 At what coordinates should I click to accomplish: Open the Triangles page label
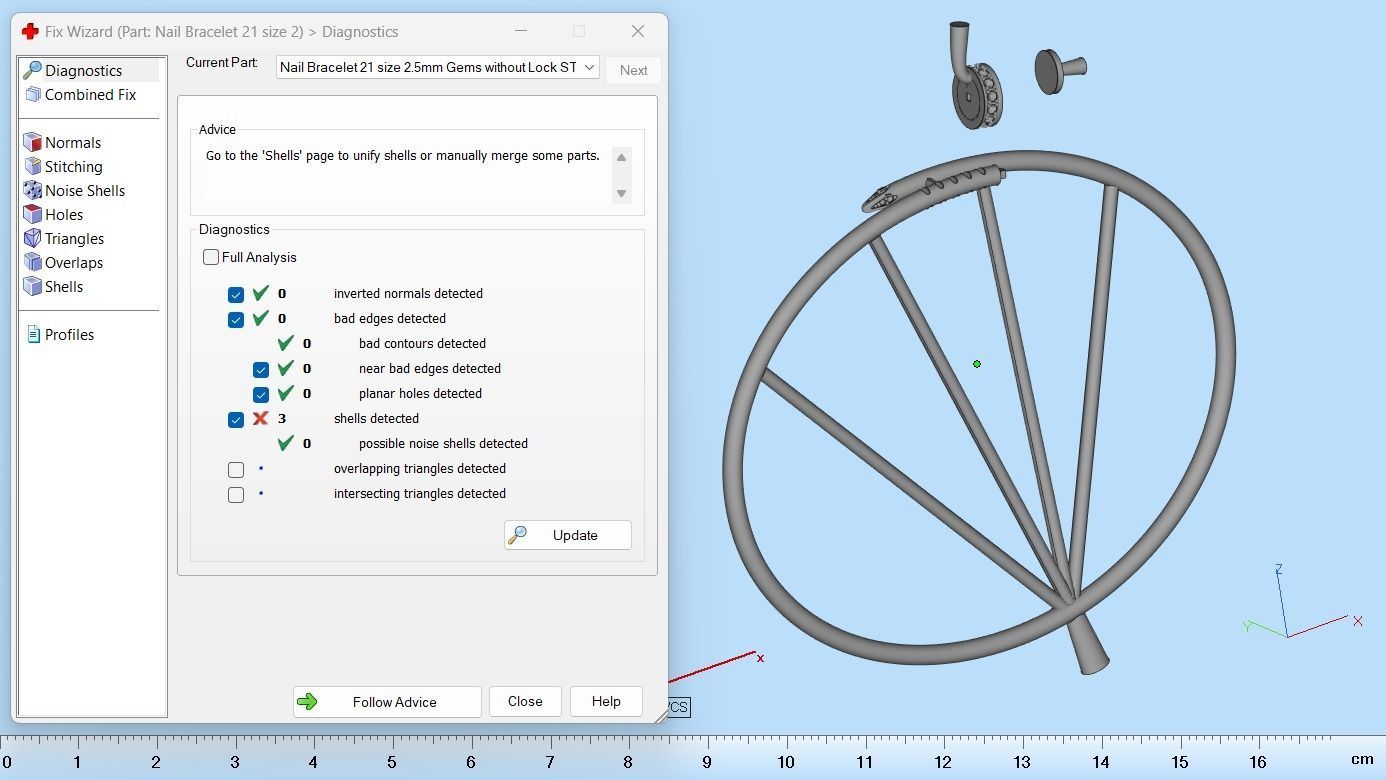pos(74,238)
